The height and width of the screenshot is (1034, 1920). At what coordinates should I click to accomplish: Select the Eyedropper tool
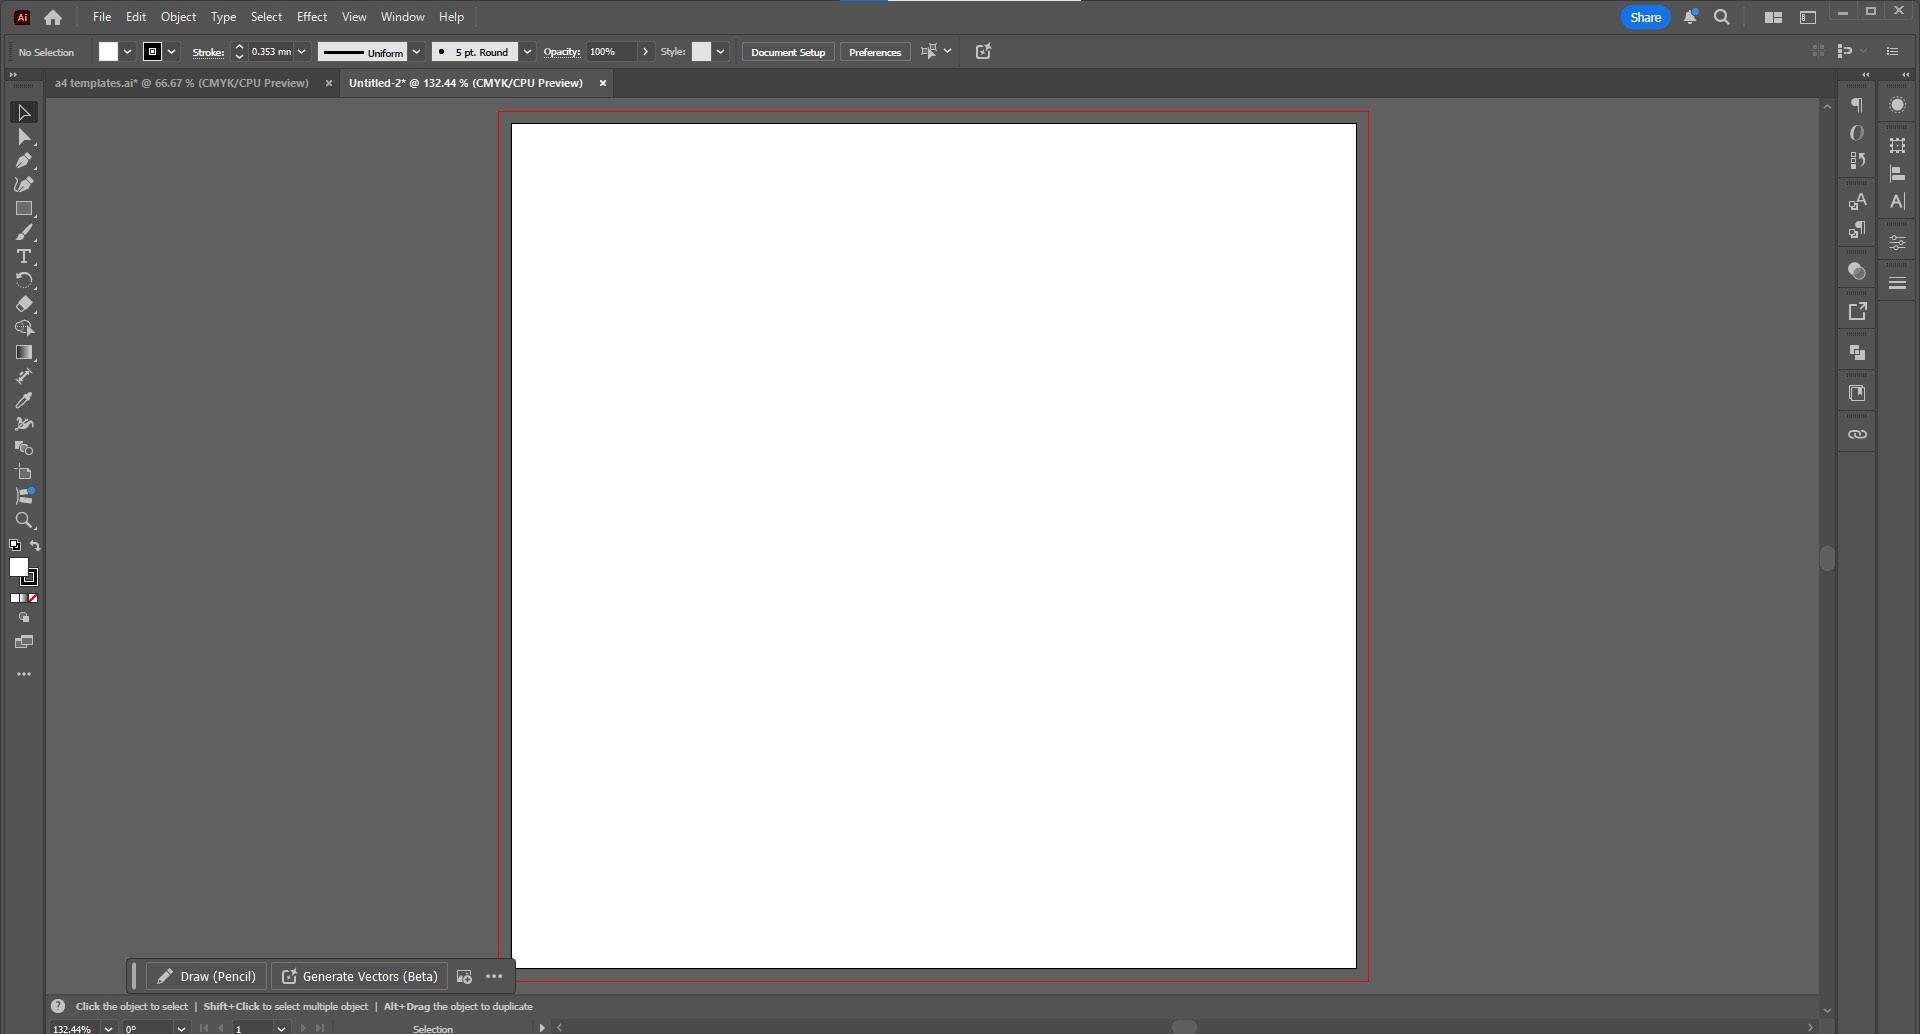(x=24, y=401)
